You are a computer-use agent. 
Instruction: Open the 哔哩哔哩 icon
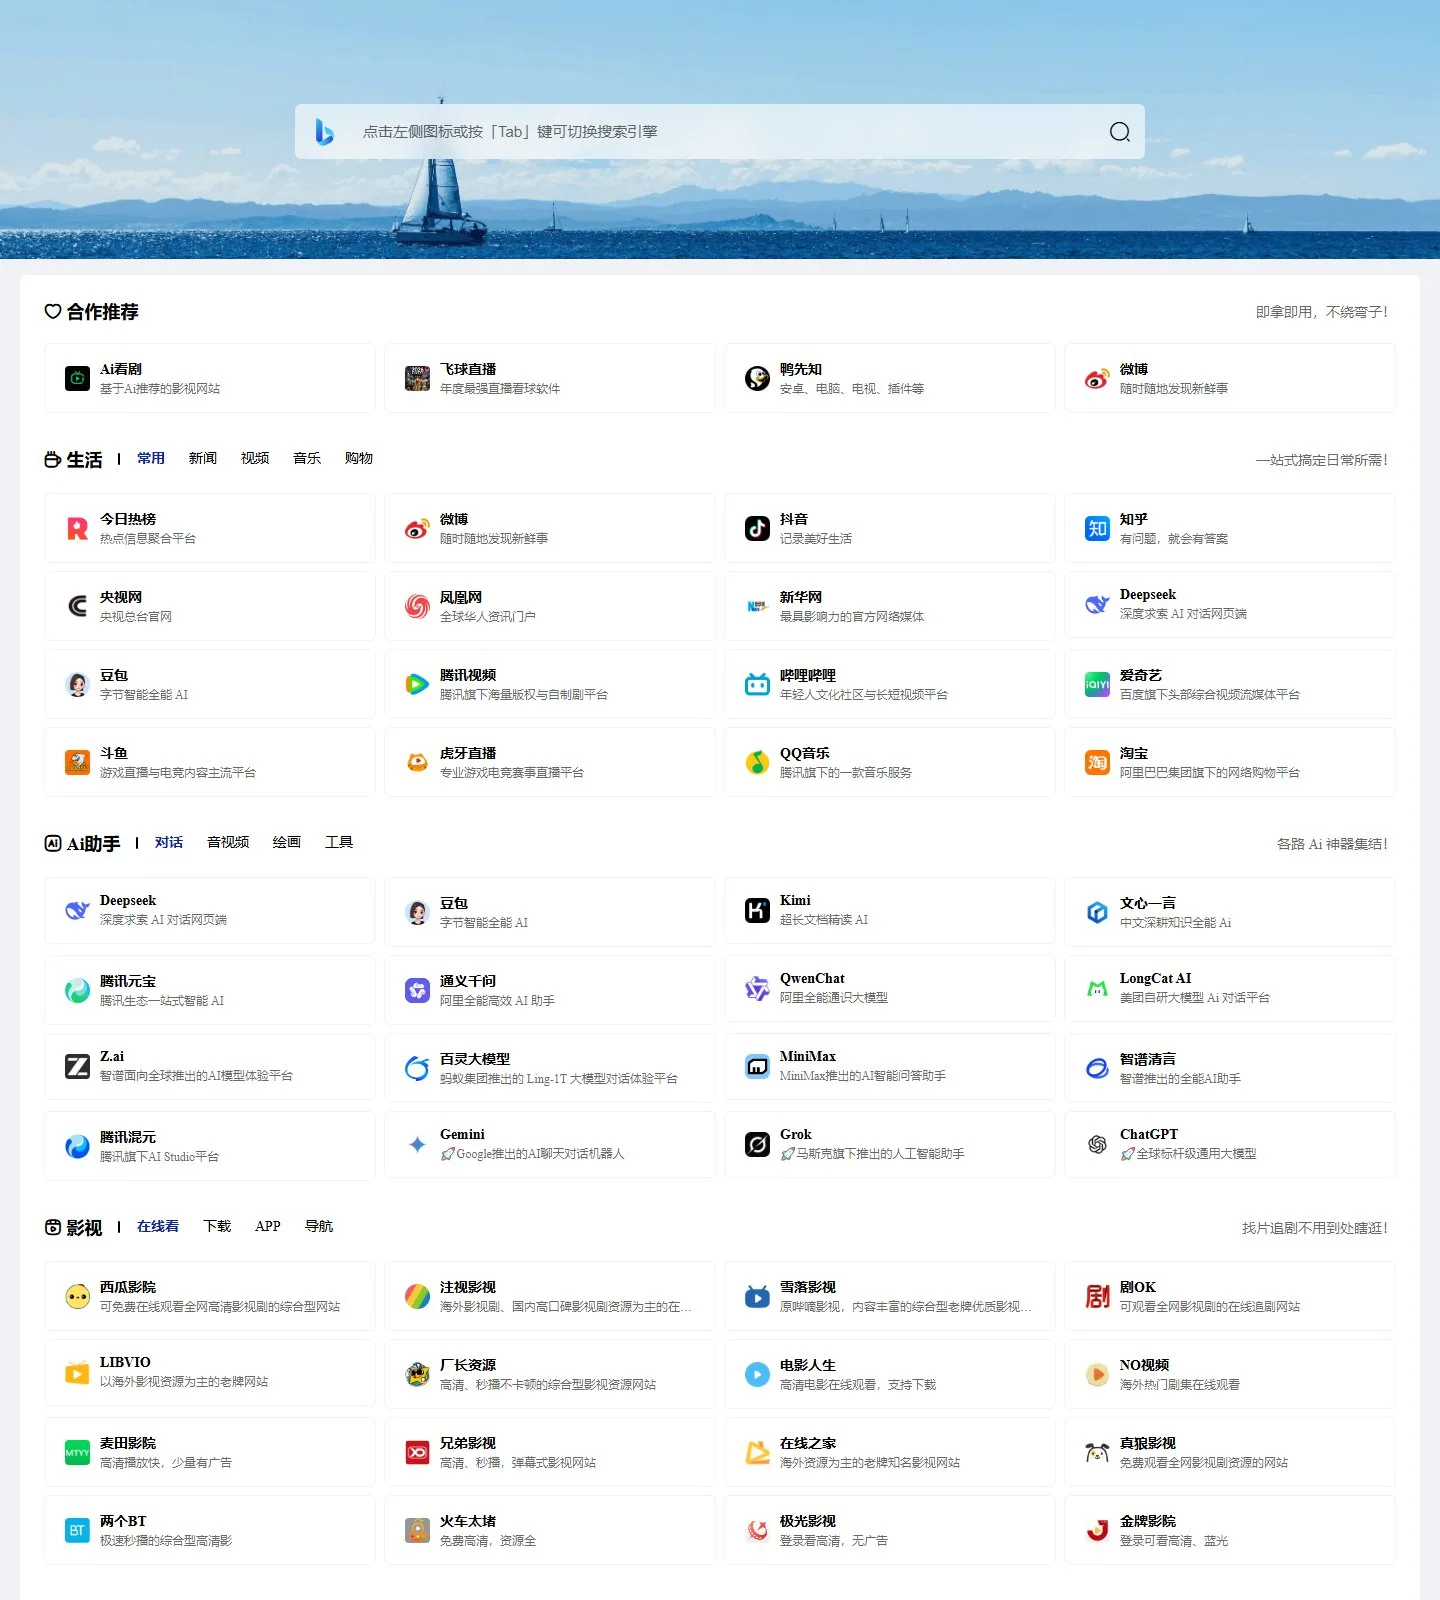point(757,684)
